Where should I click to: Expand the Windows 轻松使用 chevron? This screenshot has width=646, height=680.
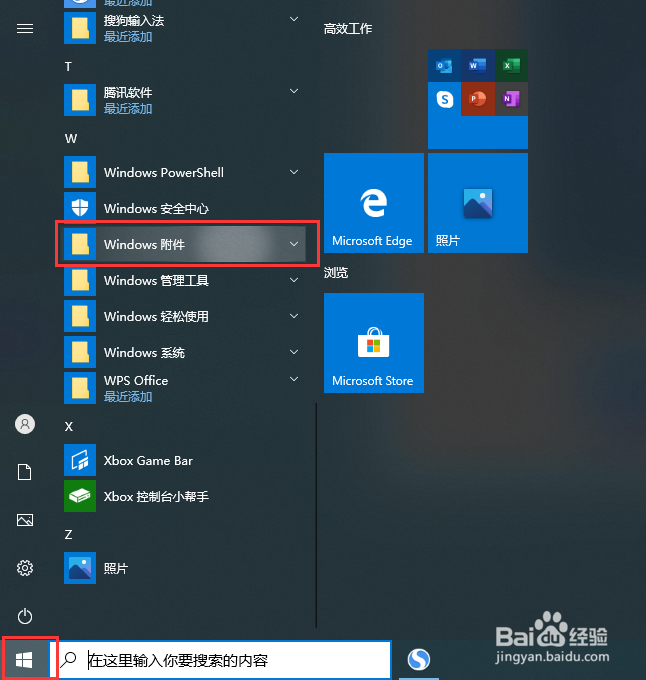(x=294, y=316)
